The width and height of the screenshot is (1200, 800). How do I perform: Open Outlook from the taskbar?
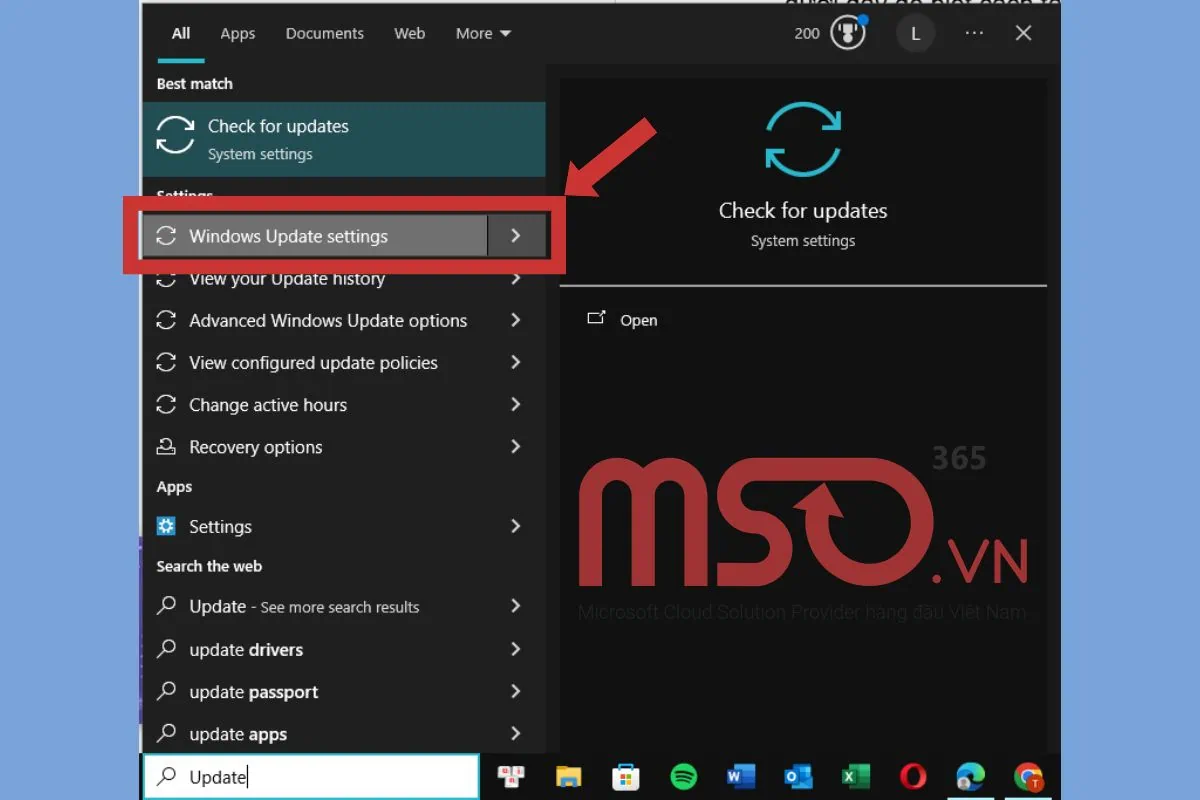pos(798,776)
